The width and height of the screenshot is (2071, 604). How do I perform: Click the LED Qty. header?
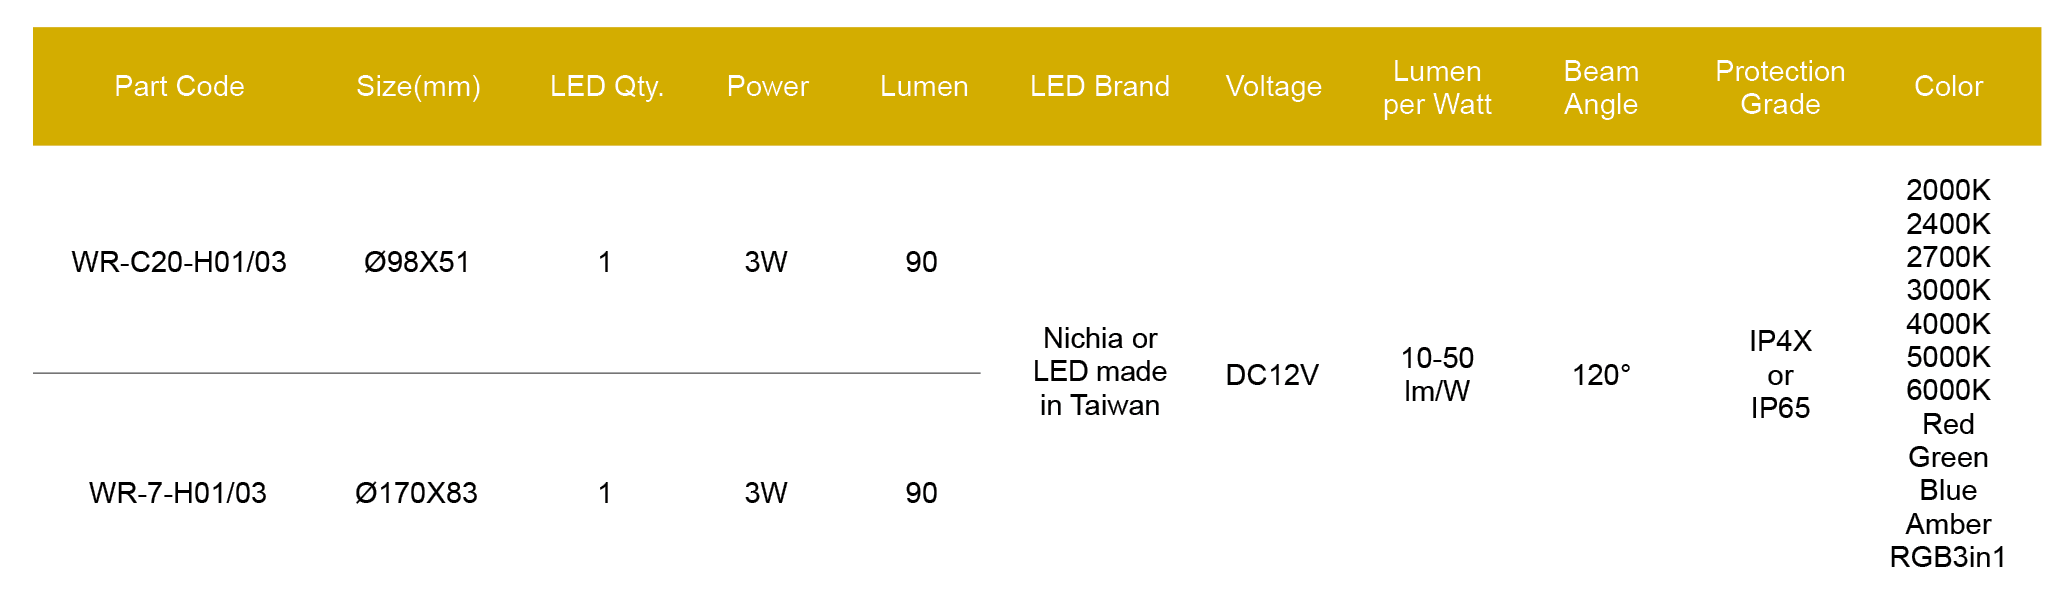point(606,87)
